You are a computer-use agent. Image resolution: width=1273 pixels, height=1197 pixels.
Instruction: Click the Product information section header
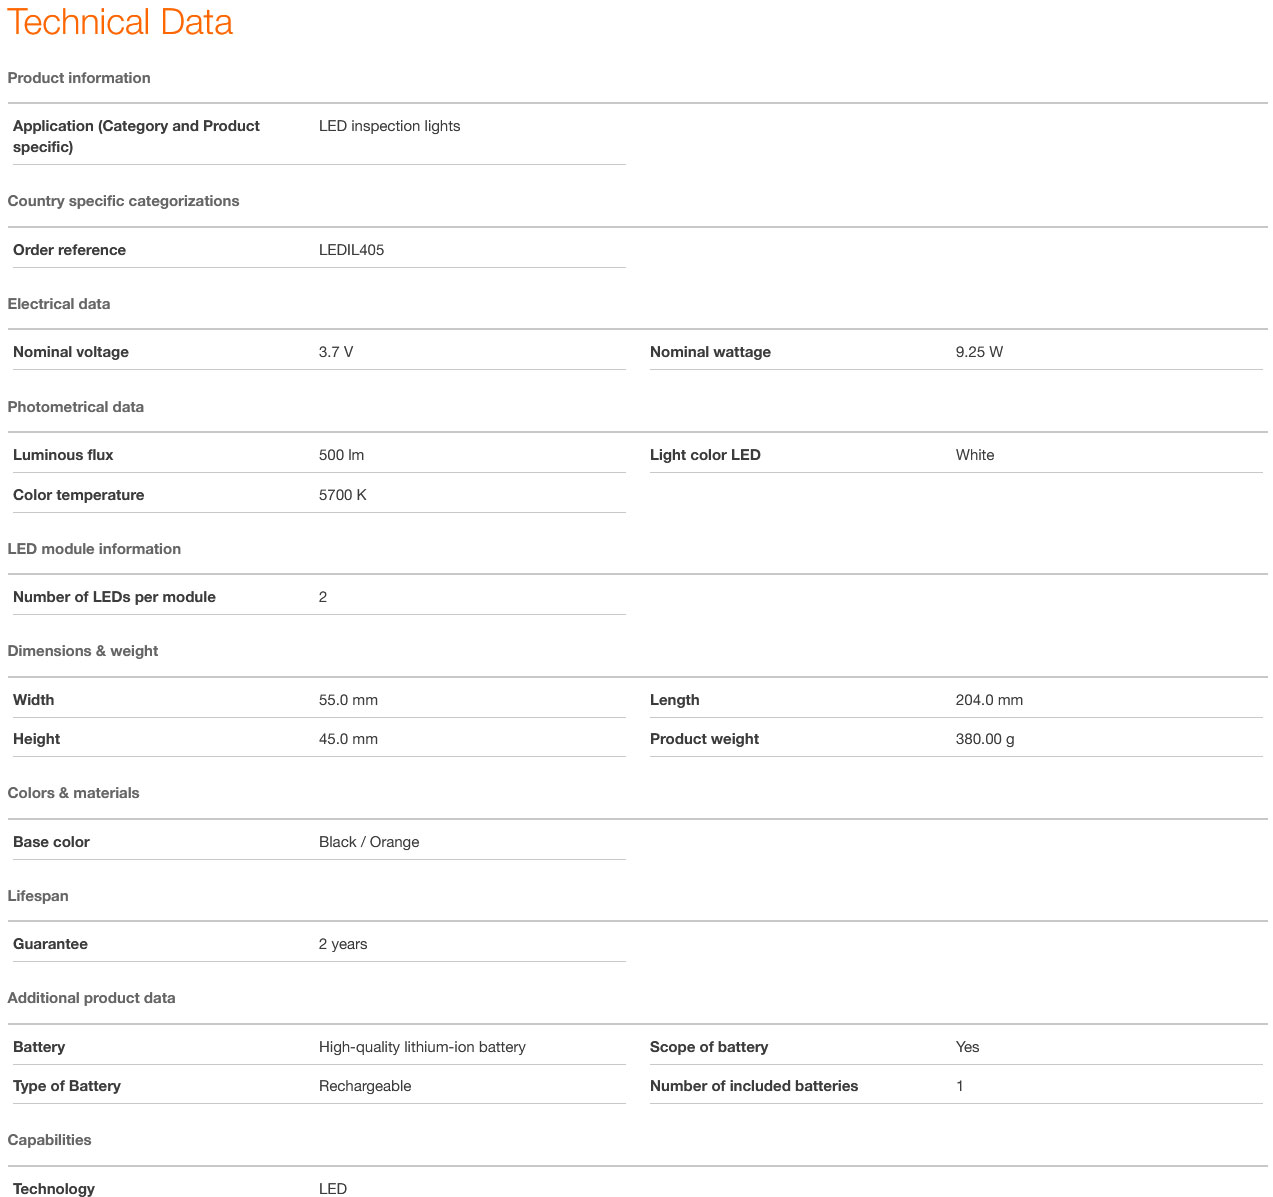(x=79, y=78)
